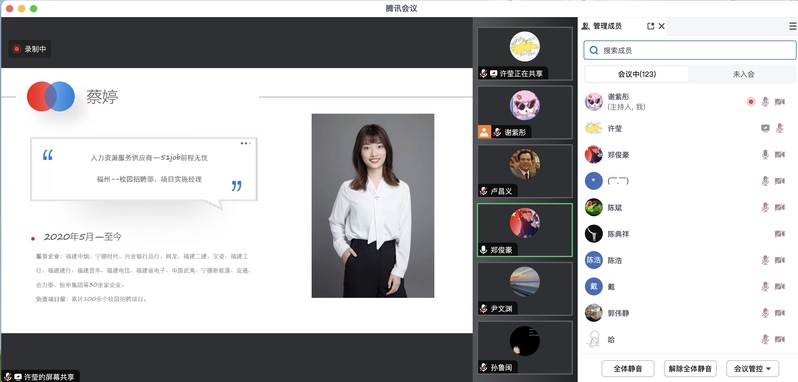Select the 会议中(123) tab

637,74
